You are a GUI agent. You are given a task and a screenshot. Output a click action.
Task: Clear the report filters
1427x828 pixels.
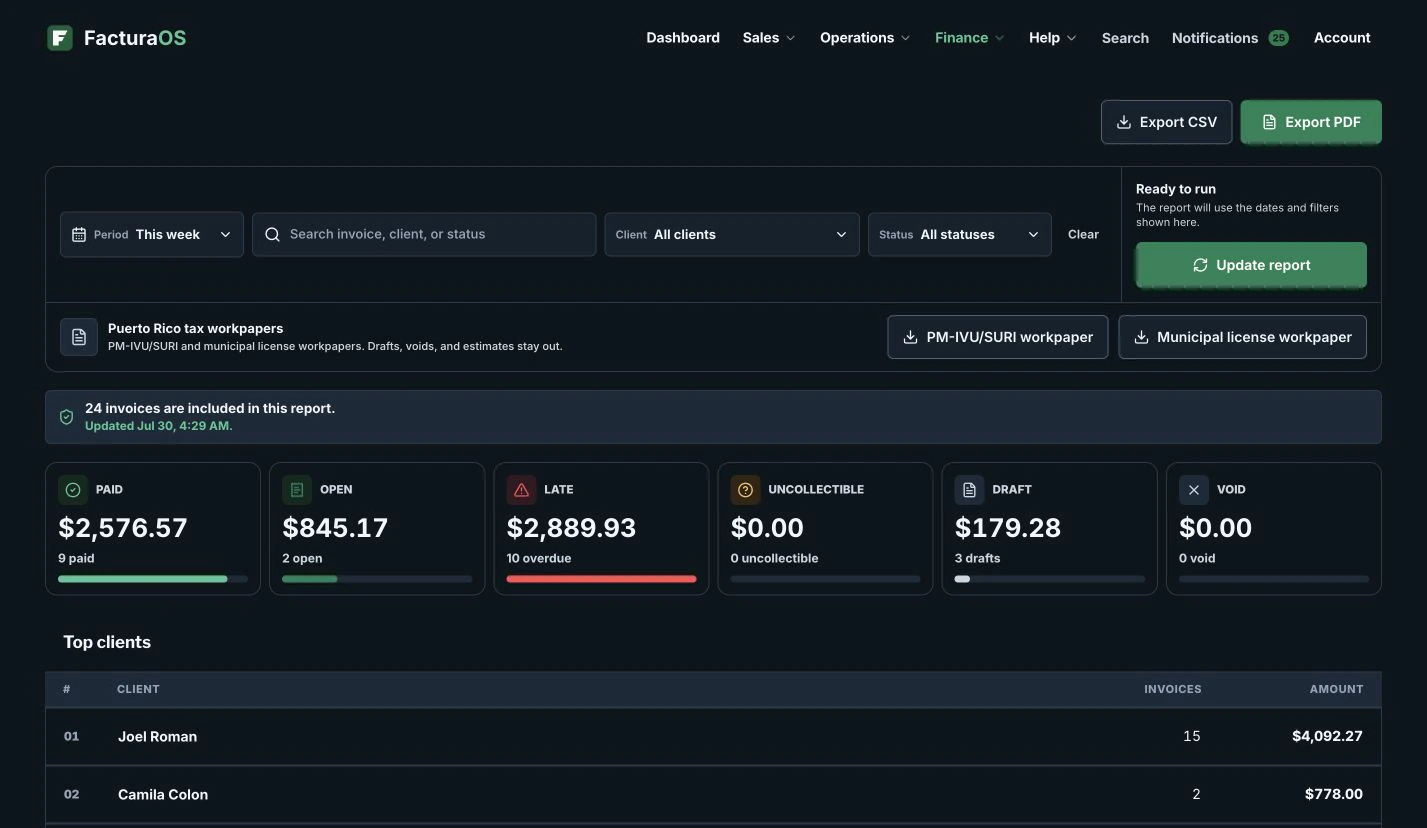tap(1083, 234)
